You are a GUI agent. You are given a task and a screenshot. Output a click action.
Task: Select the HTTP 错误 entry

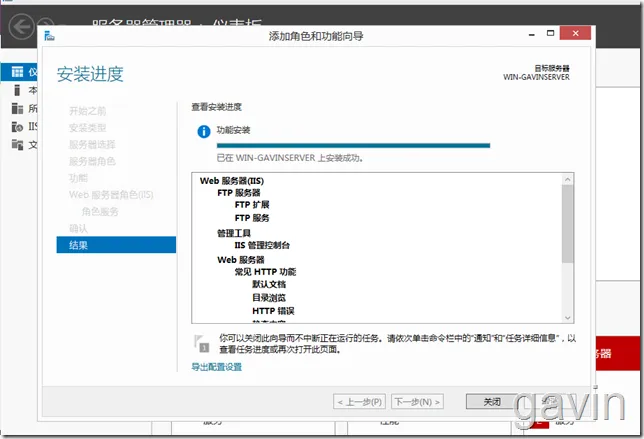273,311
